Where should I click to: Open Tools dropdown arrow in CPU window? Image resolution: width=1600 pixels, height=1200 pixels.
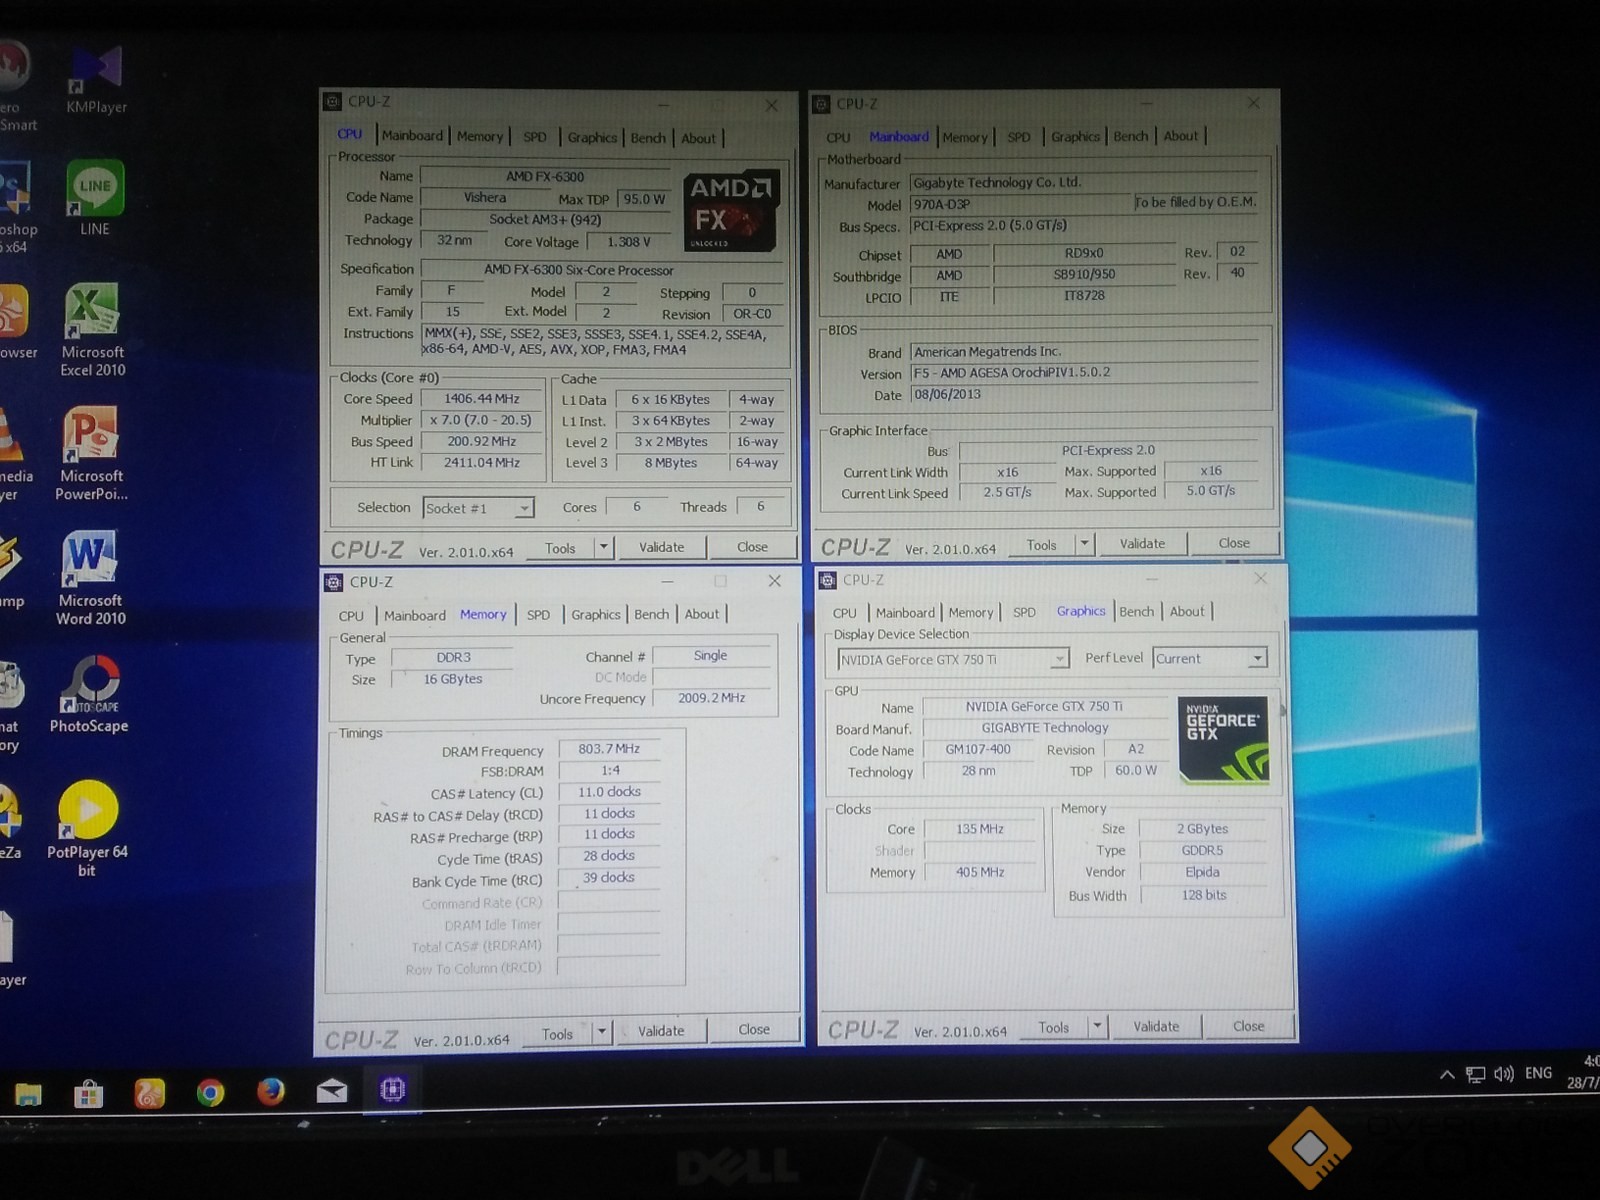pyautogui.click(x=603, y=547)
